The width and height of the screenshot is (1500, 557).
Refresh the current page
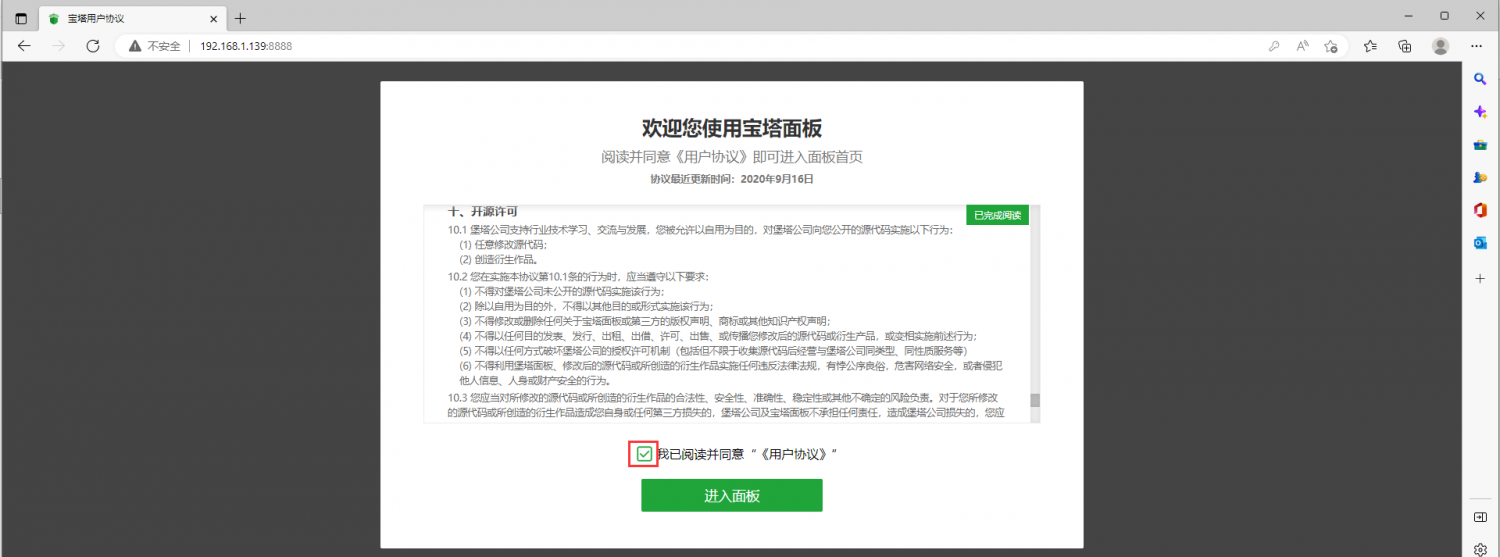[93, 46]
